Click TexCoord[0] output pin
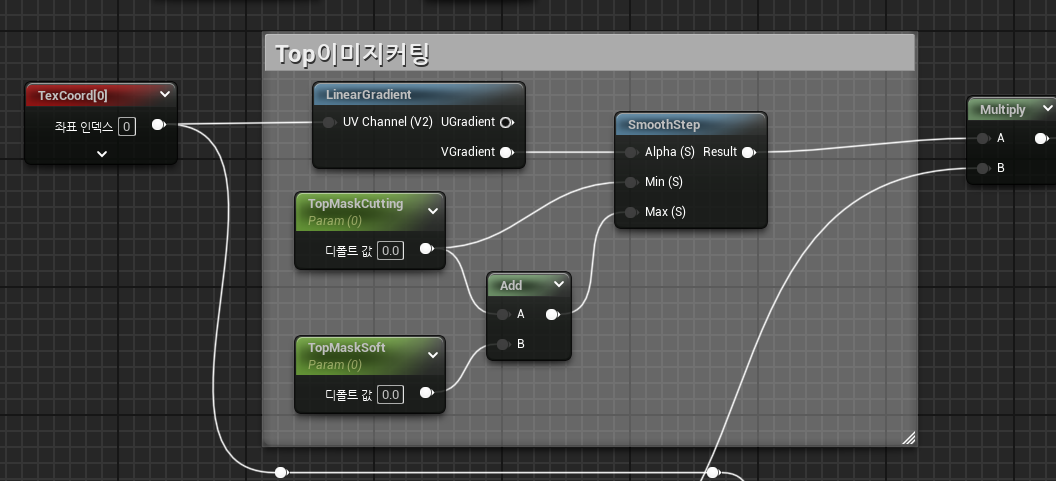This screenshot has width=1056, height=481. (158, 125)
